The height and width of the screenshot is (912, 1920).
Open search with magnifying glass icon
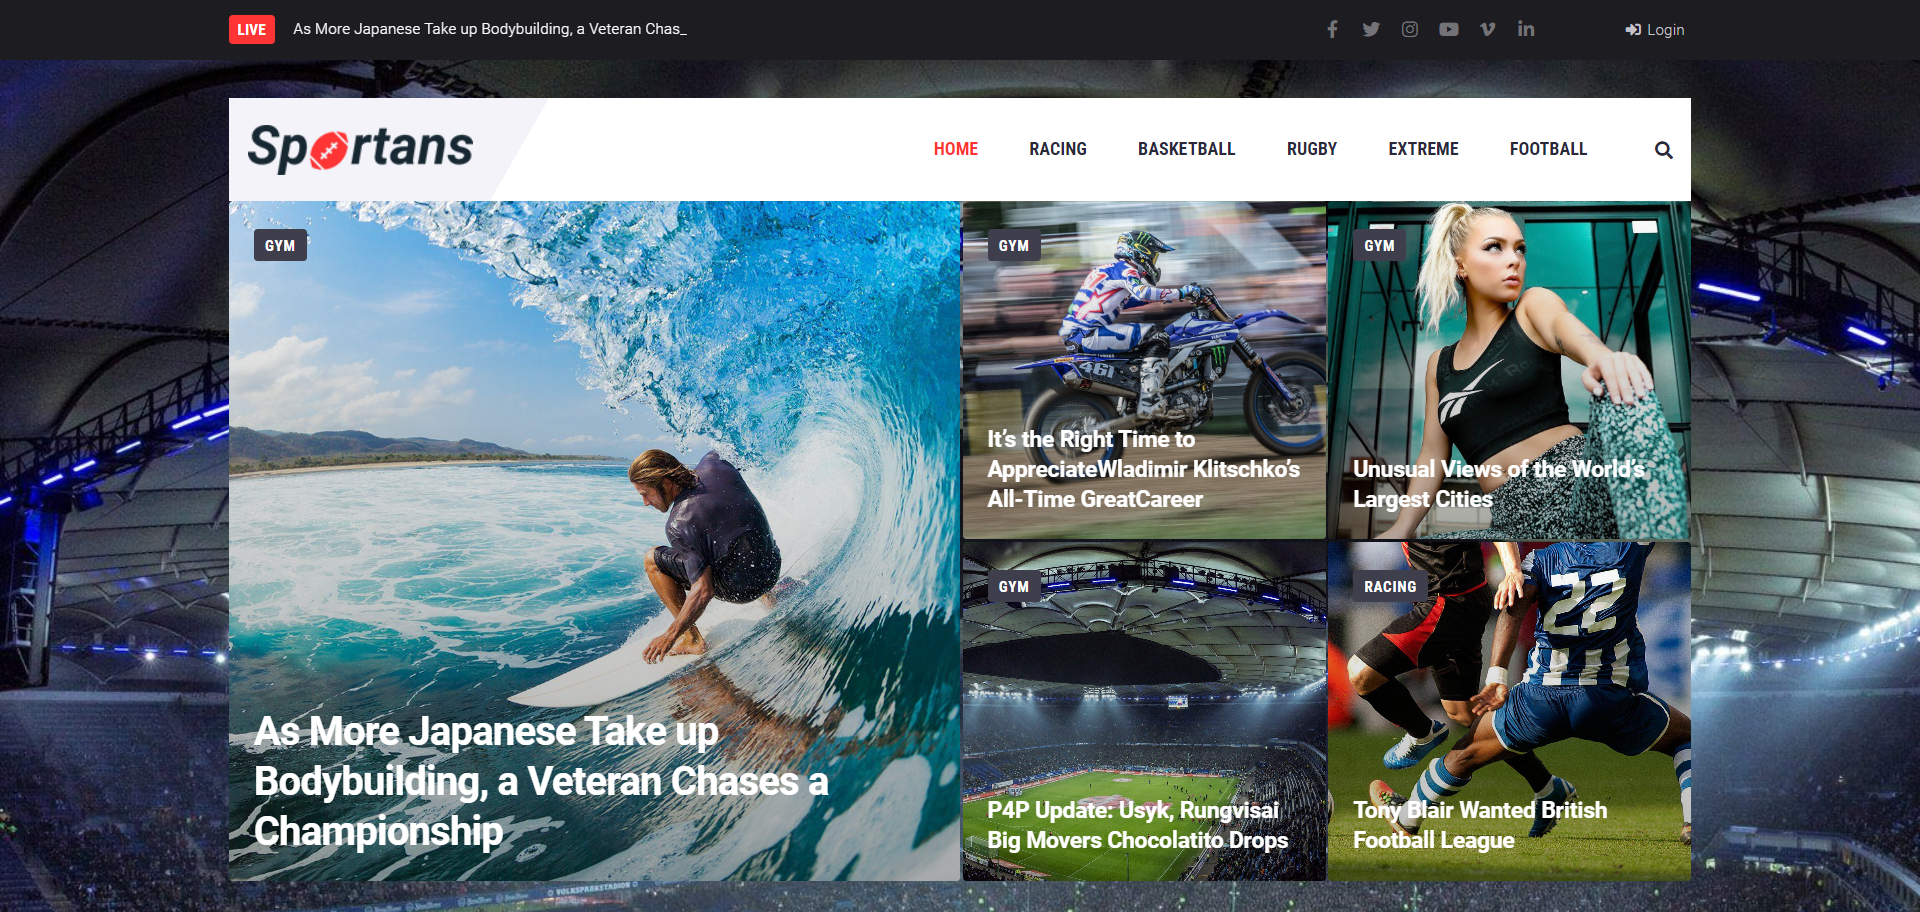click(1663, 150)
